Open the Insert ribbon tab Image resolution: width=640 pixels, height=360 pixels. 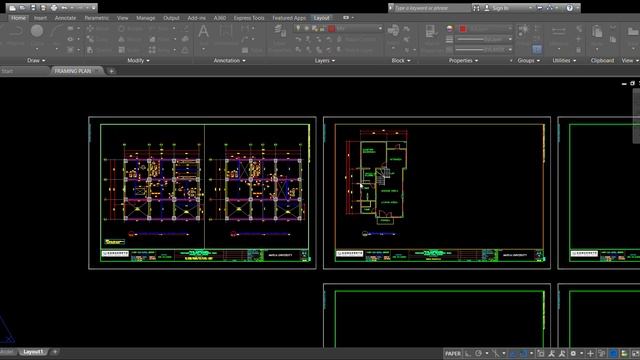pyautogui.click(x=40, y=18)
